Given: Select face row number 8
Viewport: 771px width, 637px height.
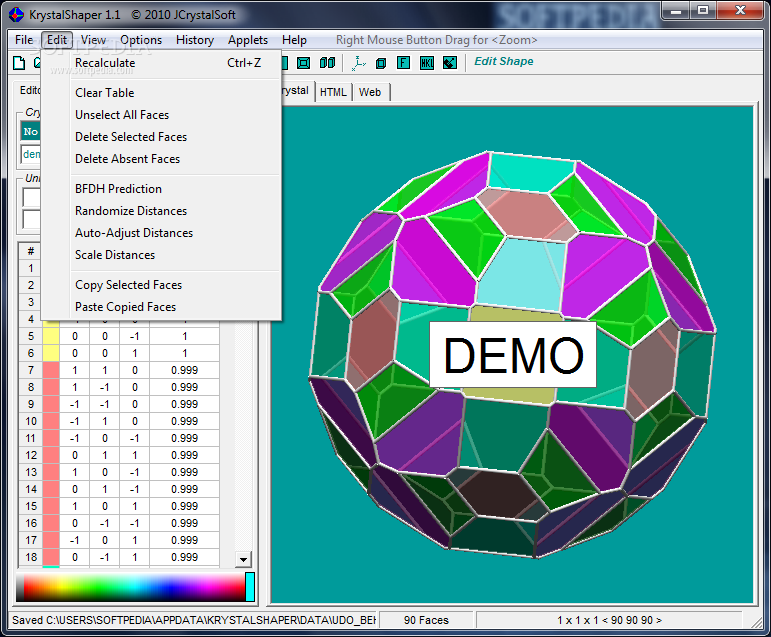Looking at the screenshot, I should [x=31, y=388].
